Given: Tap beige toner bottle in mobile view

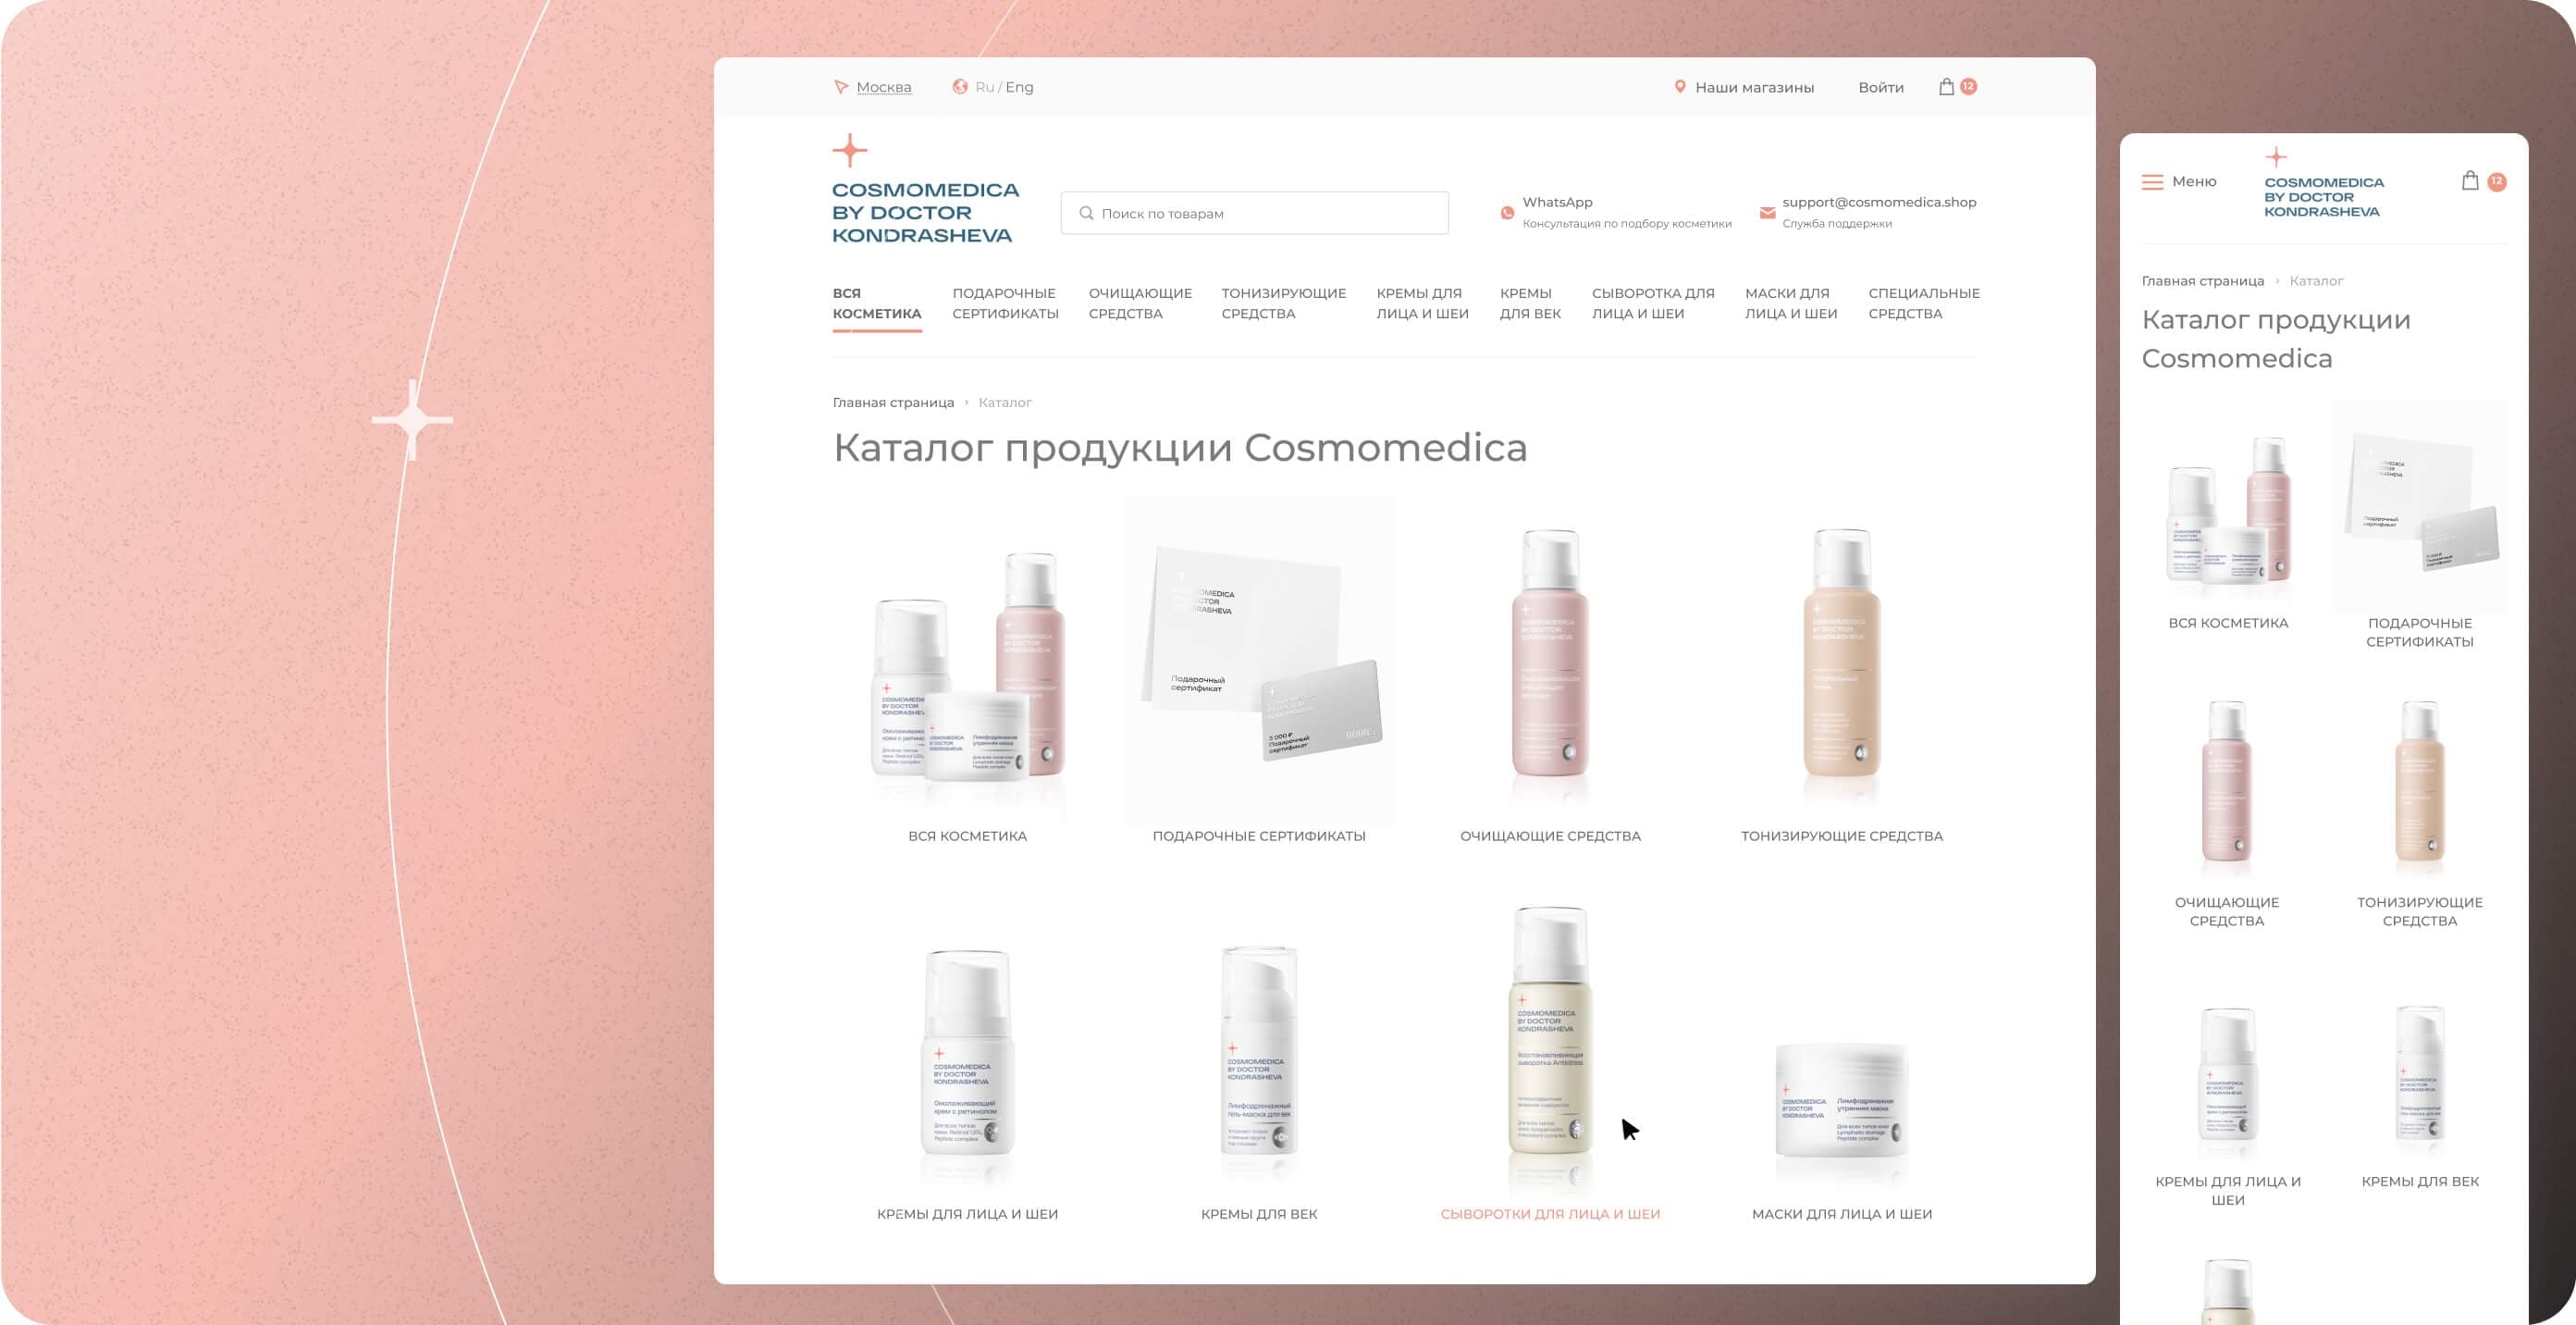Looking at the screenshot, I should click(x=2419, y=782).
